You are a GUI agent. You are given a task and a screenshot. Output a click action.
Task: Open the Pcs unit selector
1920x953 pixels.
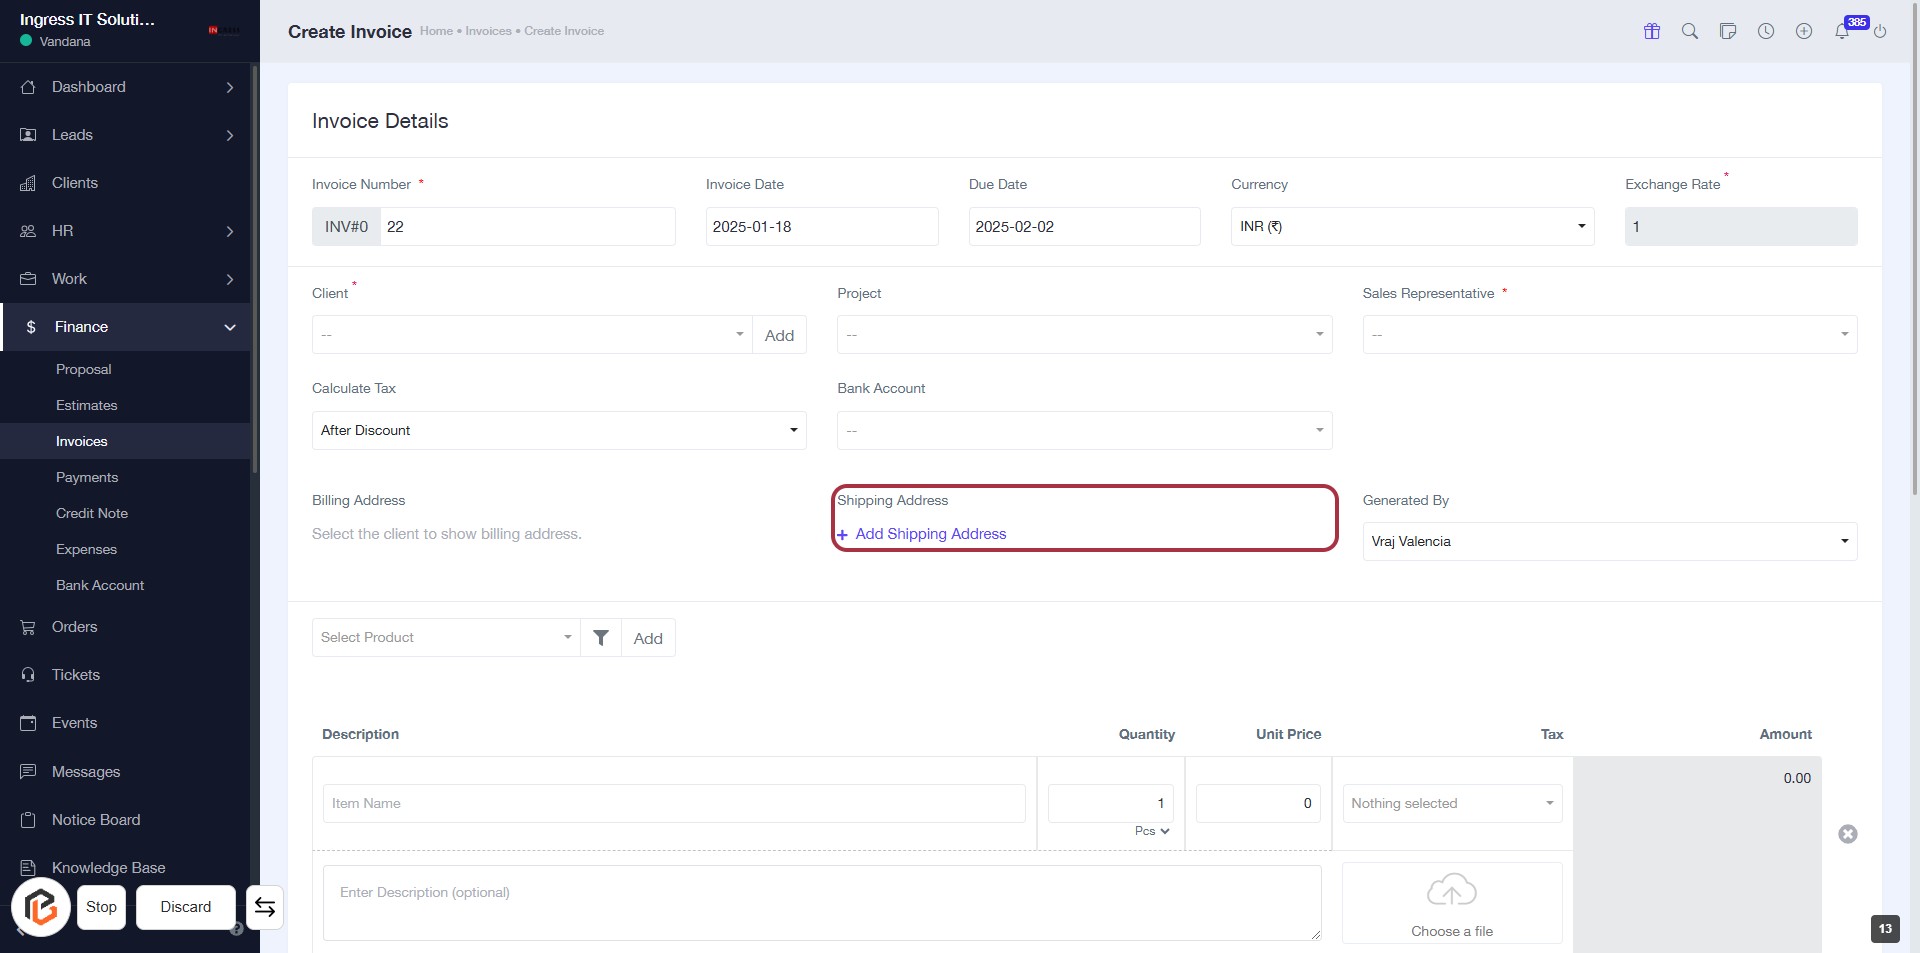click(x=1151, y=831)
